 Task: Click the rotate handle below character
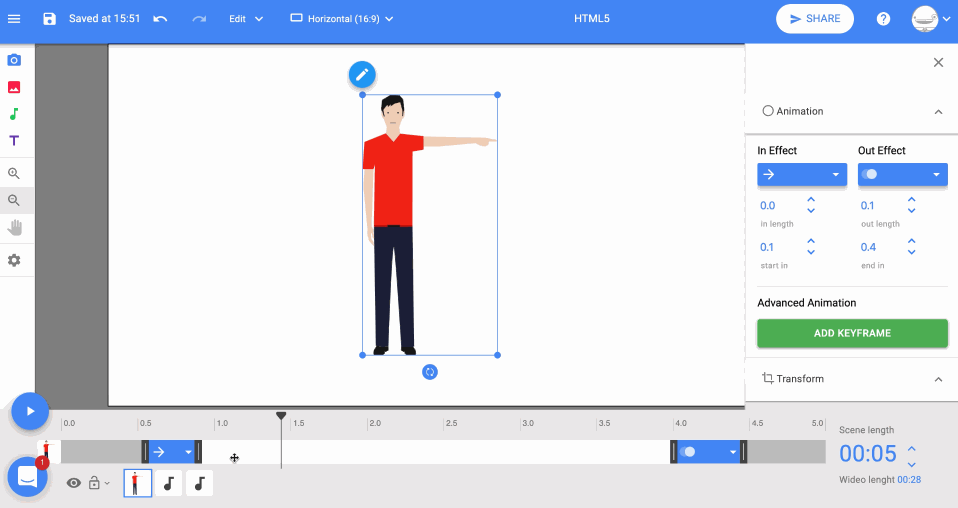pos(430,372)
